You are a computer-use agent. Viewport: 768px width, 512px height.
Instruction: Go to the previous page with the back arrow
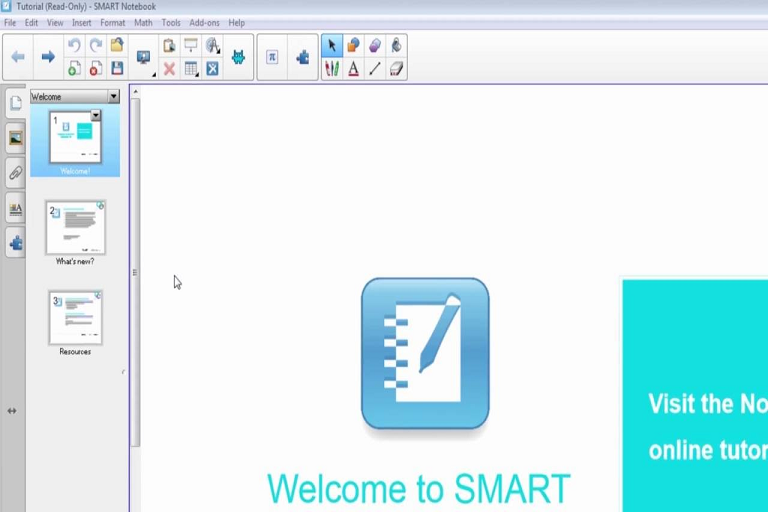click(18, 57)
